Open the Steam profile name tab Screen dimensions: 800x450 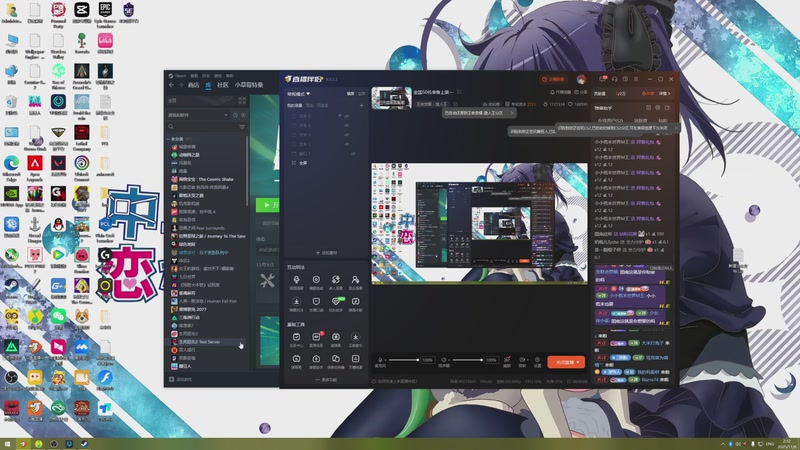tap(249, 85)
